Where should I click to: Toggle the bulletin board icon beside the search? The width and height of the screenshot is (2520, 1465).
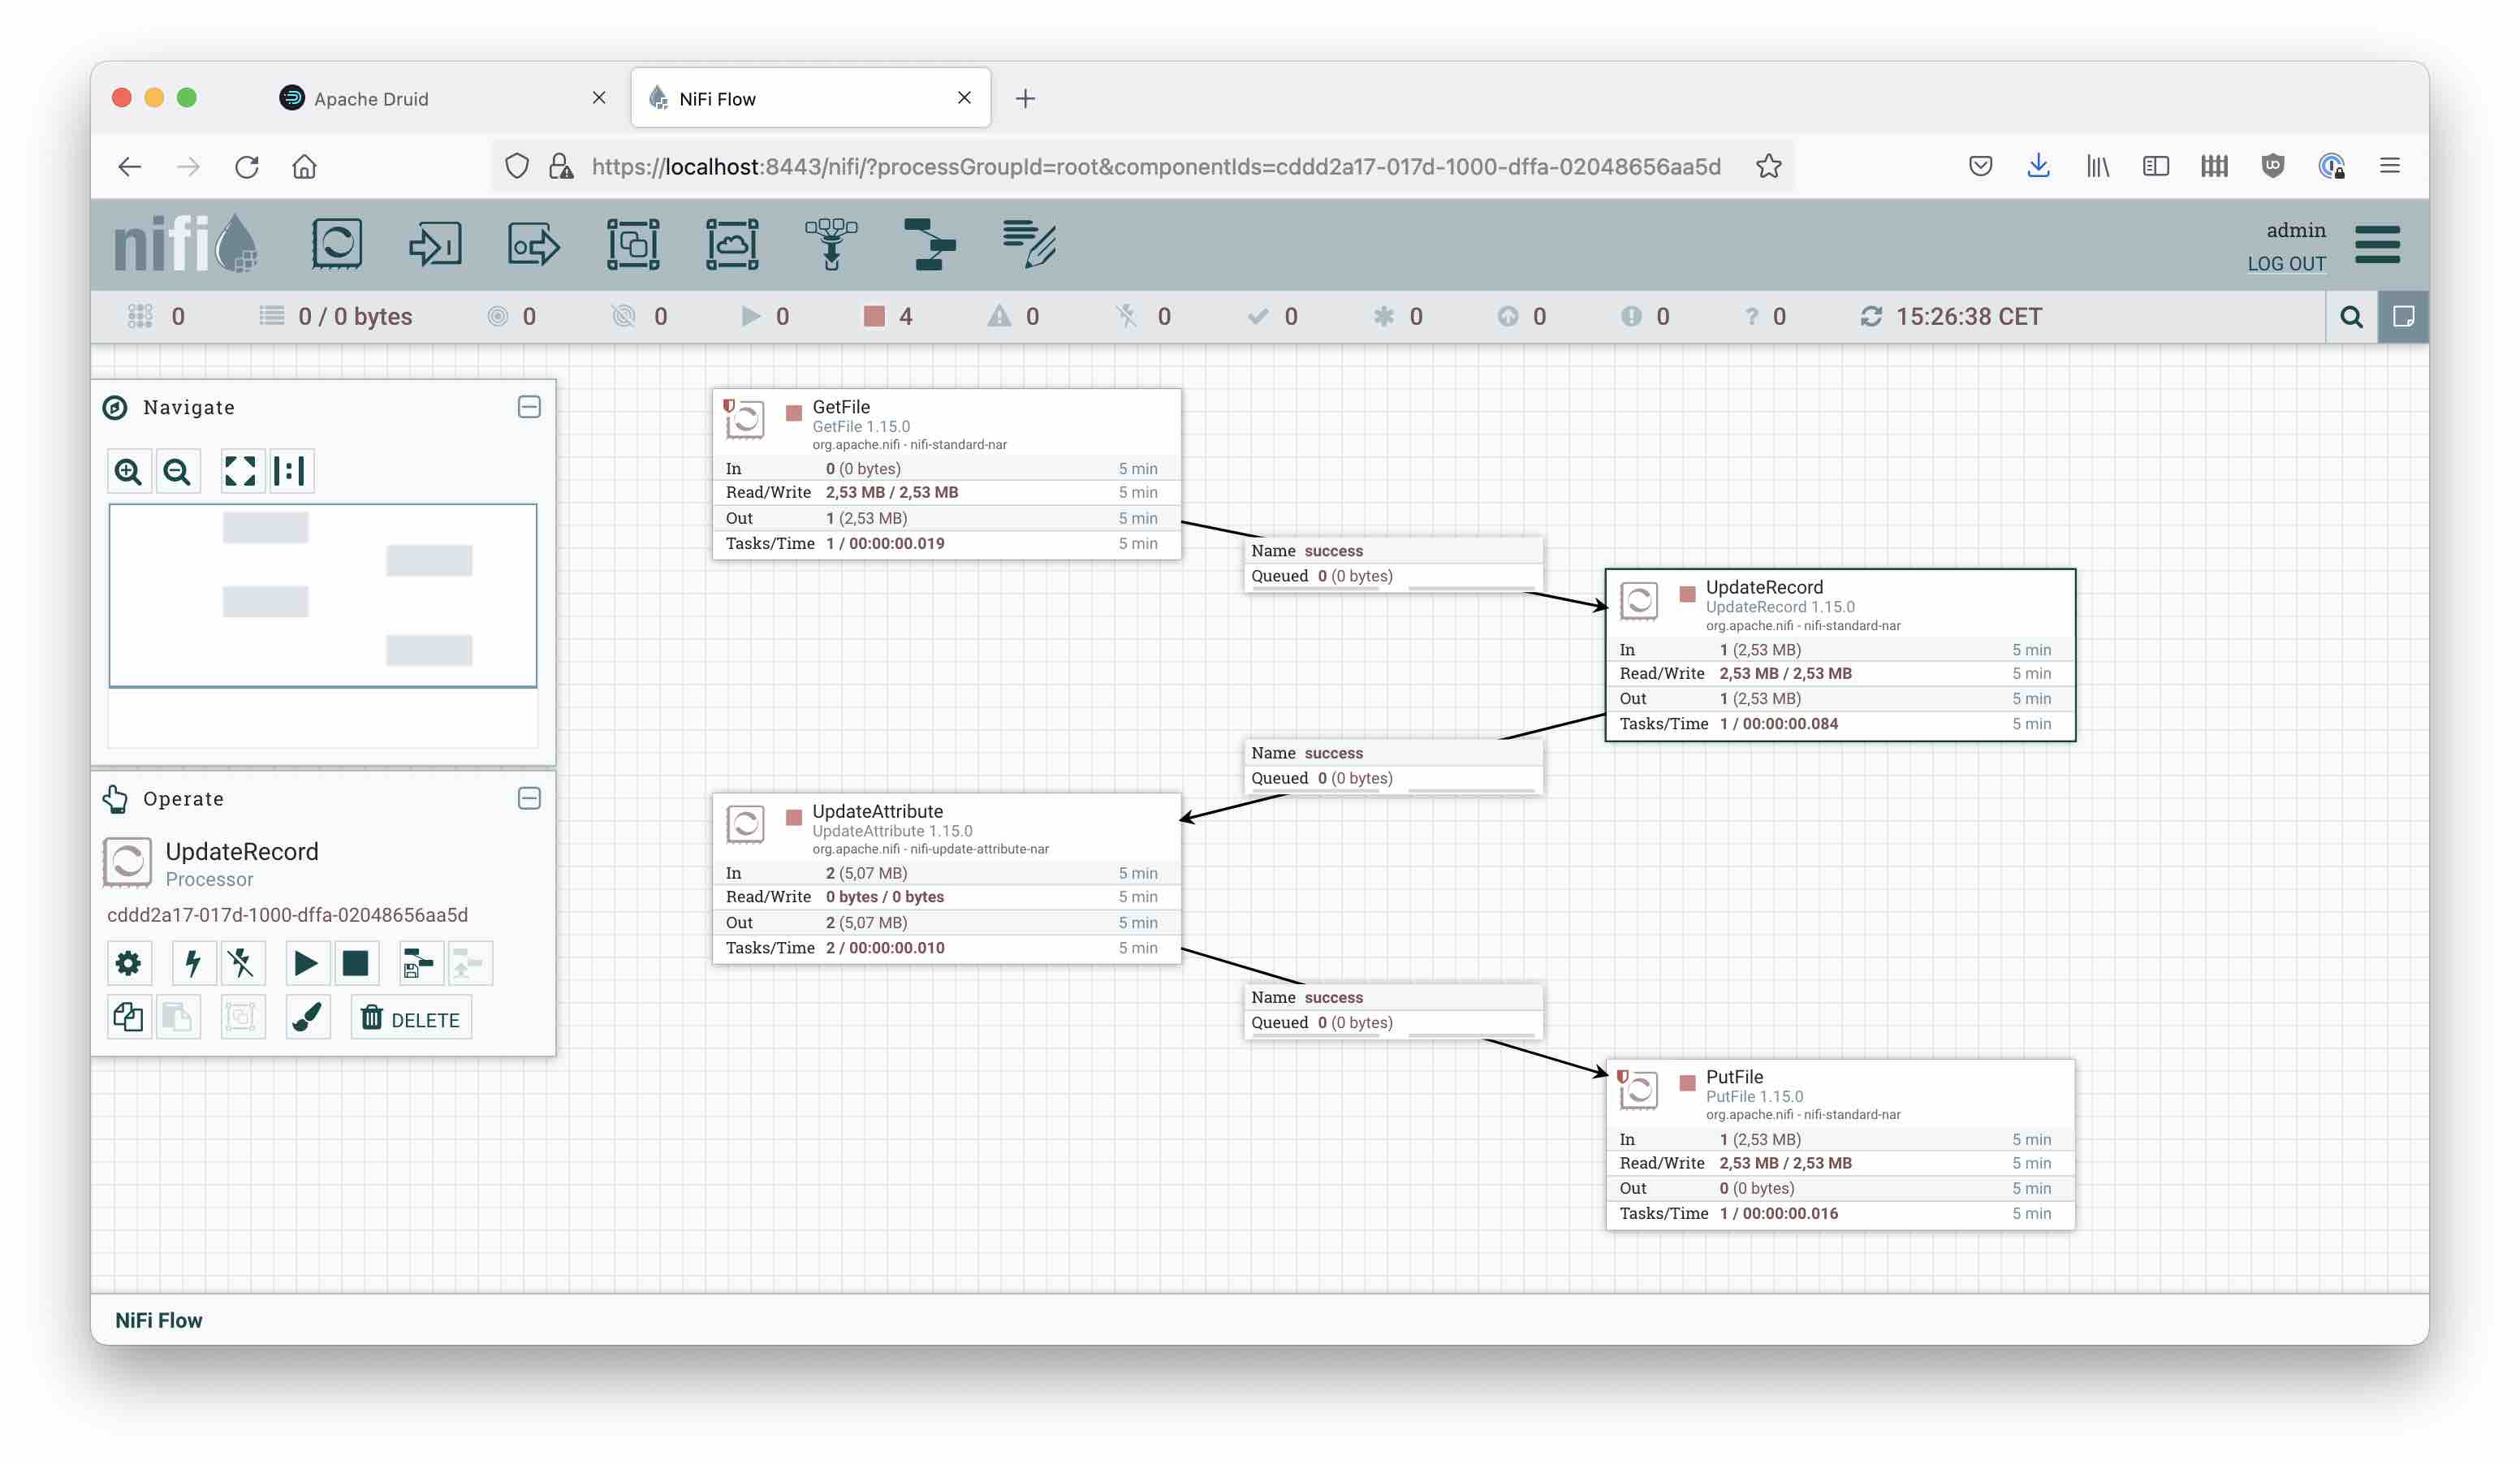click(x=2402, y=317)
